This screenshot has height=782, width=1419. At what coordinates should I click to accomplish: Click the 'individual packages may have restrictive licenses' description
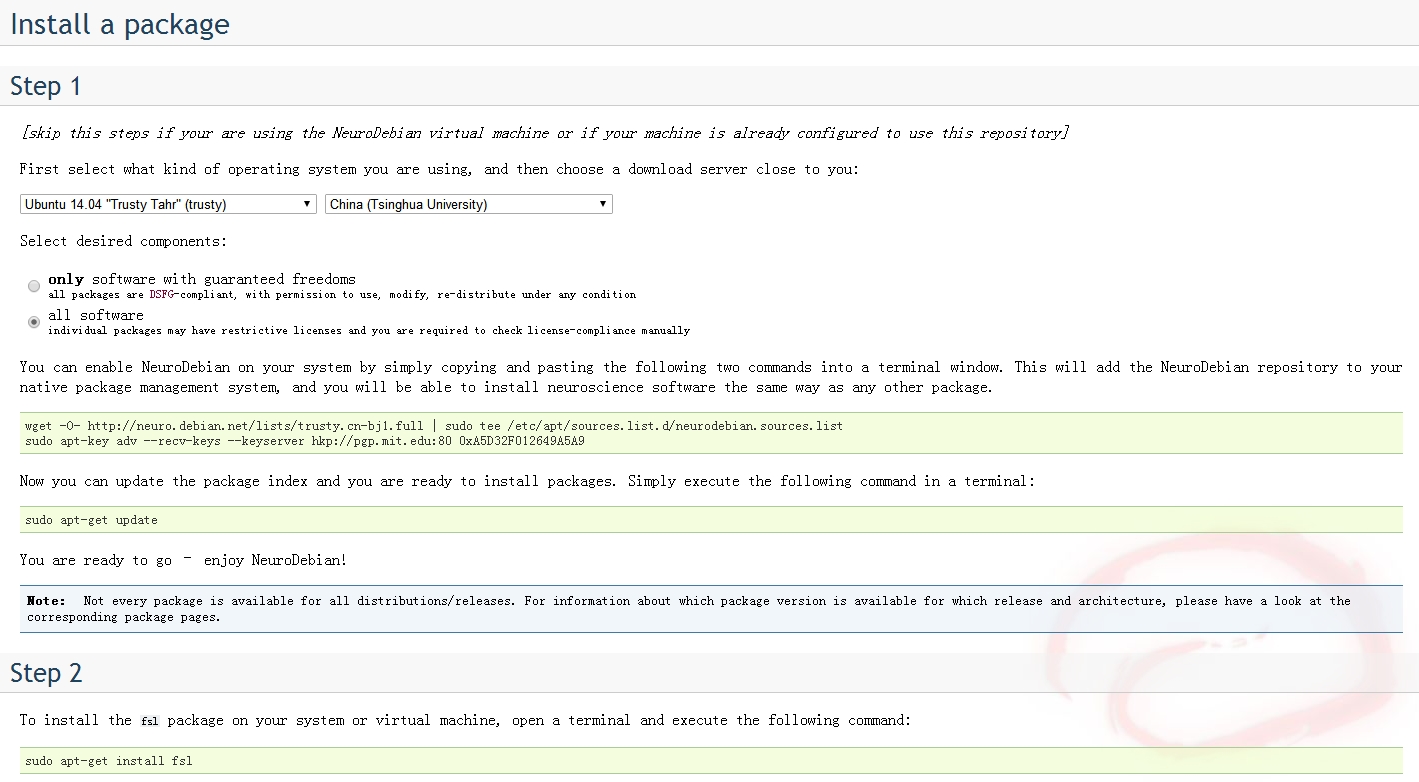[369, 331]
